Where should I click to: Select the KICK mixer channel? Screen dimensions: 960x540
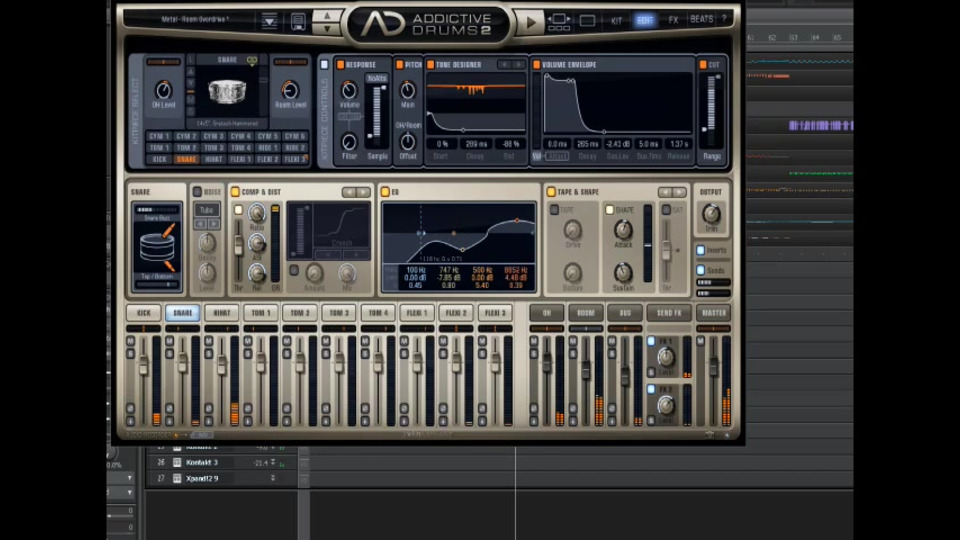144,313
